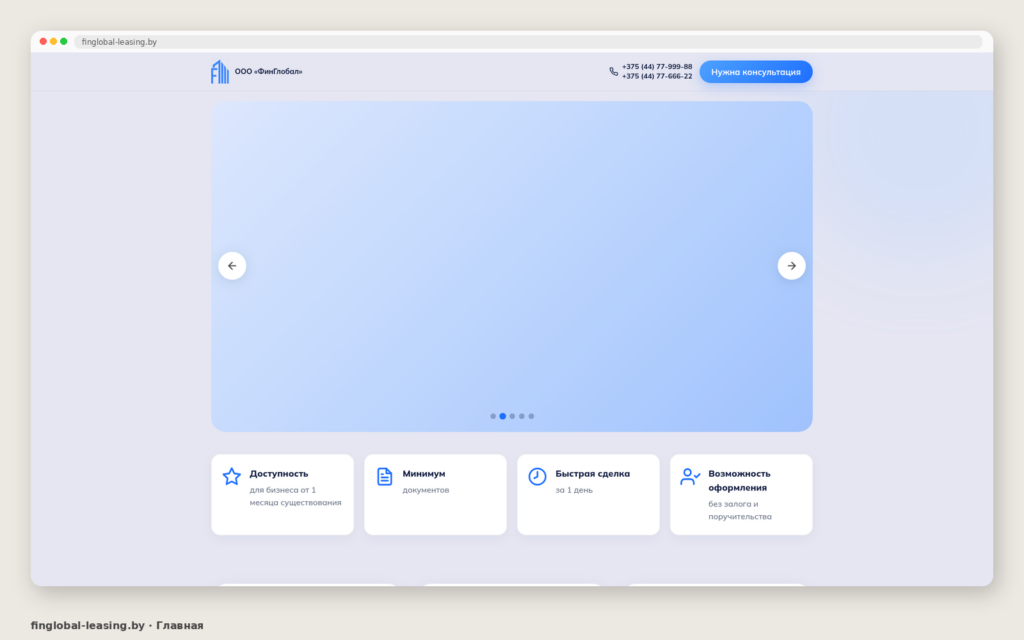This screenshot has width=1024, height=640.
Task: Close the browser window with red button
Action: pos(43,41)
